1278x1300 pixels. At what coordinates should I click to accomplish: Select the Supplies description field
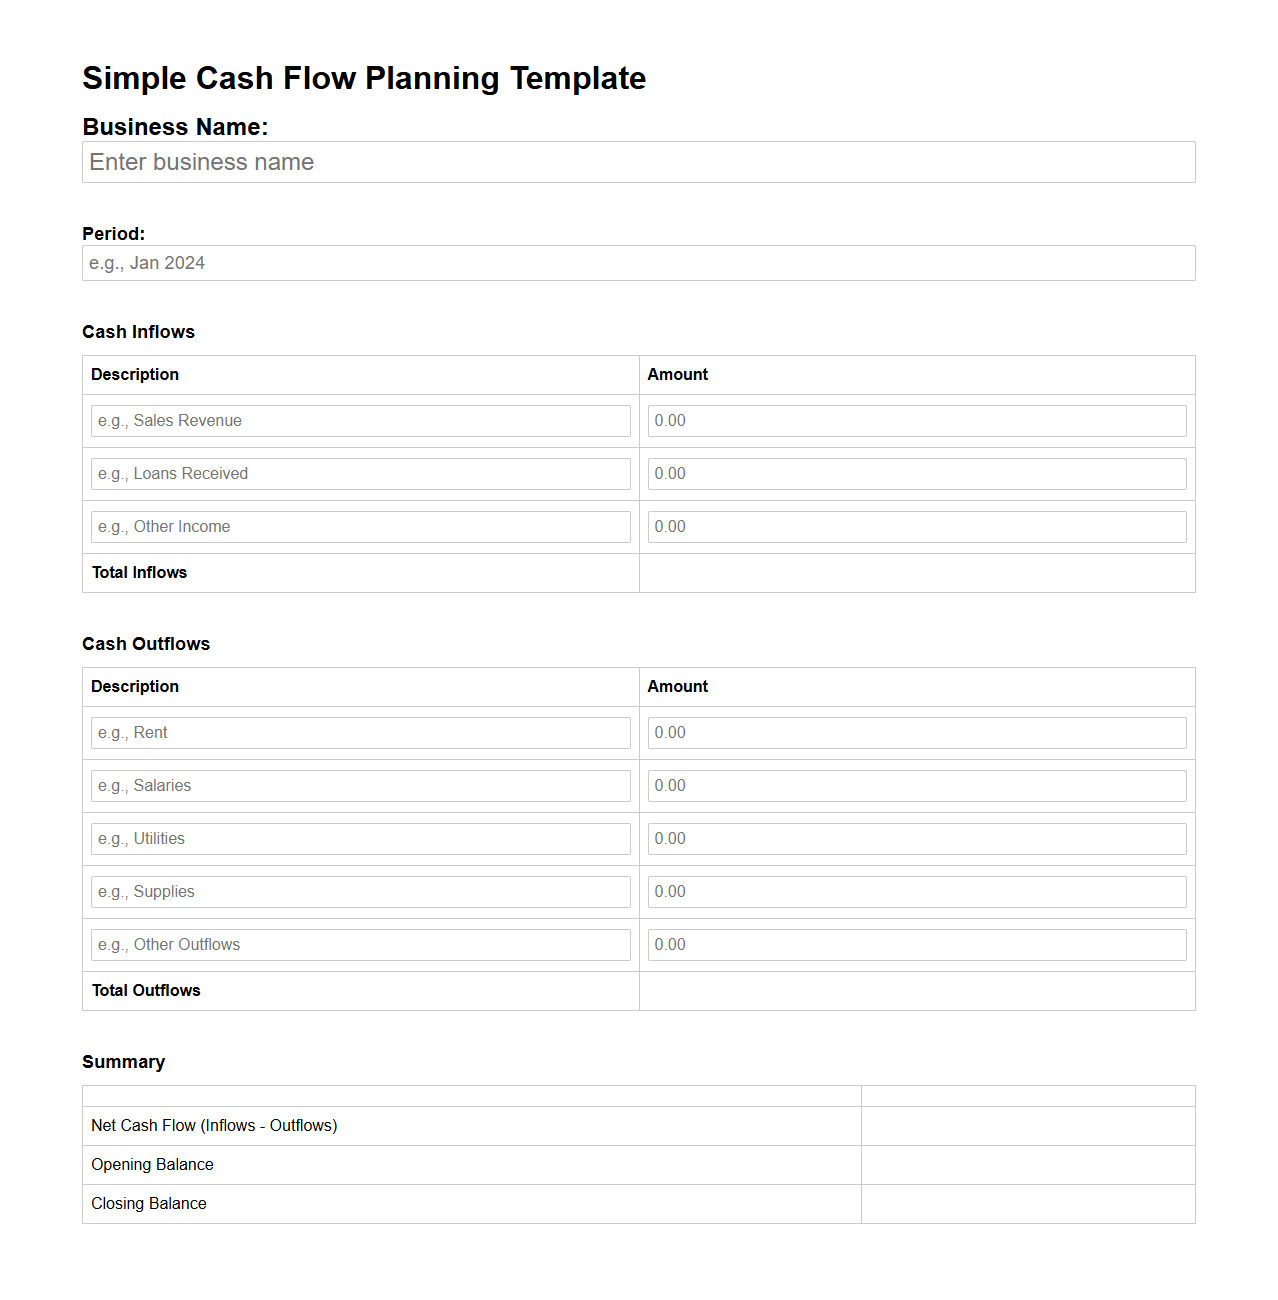pos(360,891)
